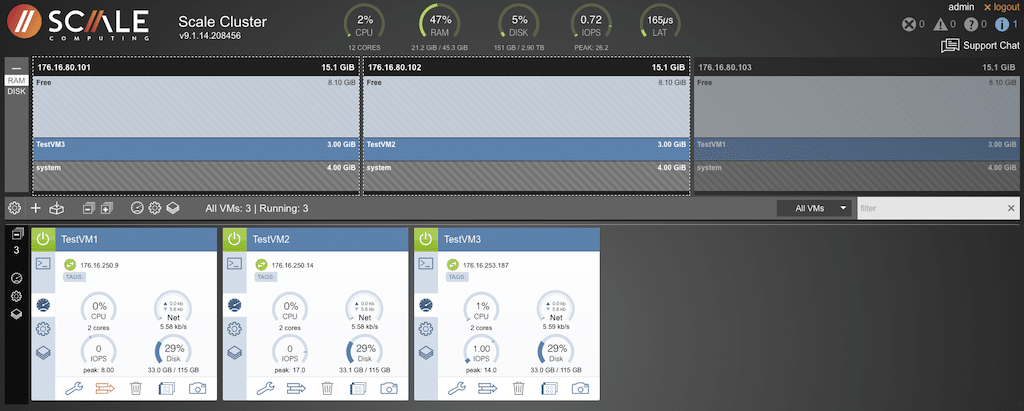Switch to TestVM2 devices gear tab
Viewport: 1024px width, 411px height.
234,328
